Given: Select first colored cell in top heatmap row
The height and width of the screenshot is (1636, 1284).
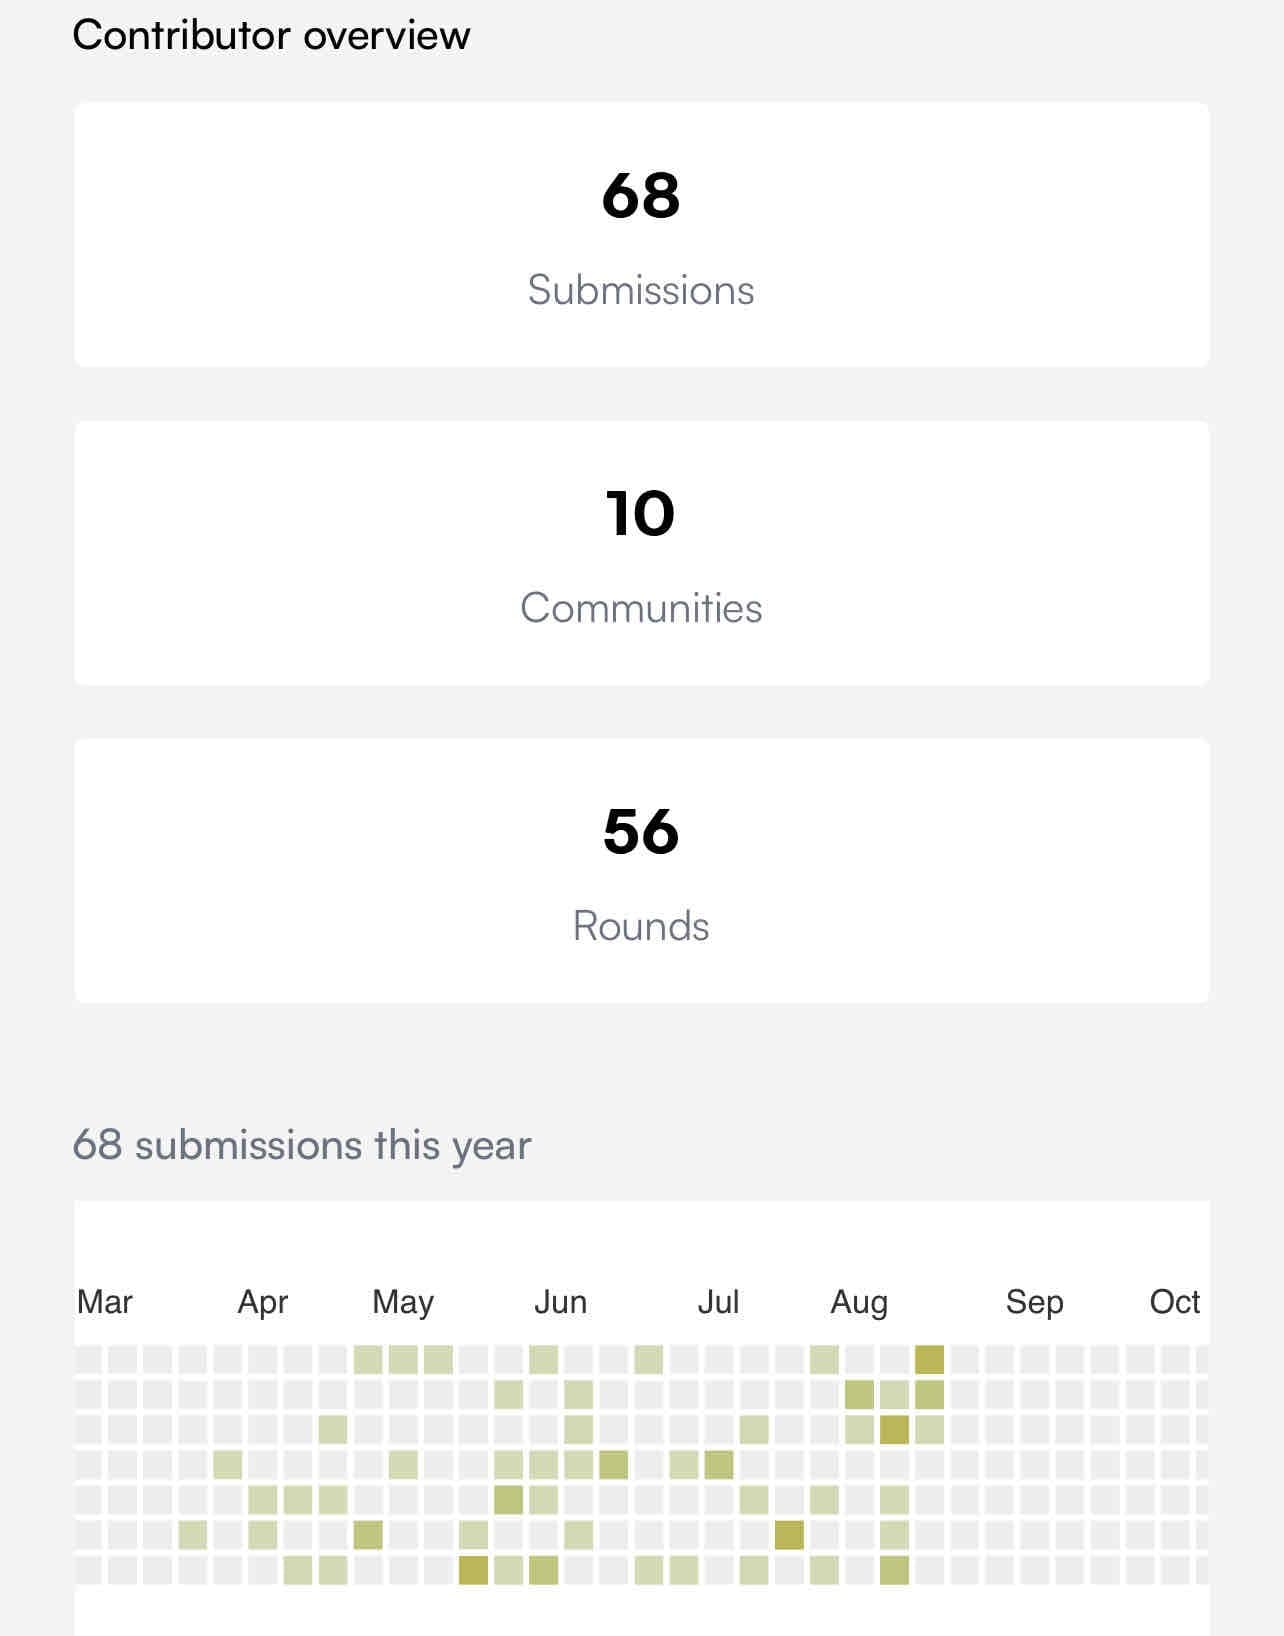Looking at the screenshot, I should 368,1360.
